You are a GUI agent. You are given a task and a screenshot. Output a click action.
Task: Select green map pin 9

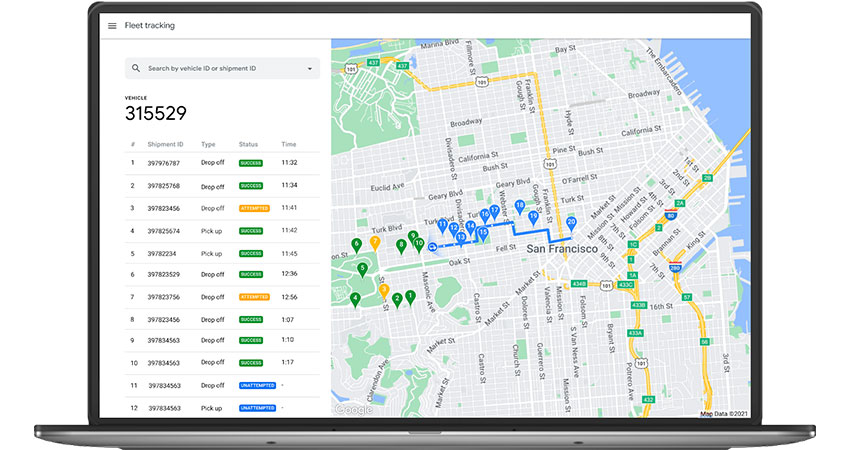coord(413,237)
